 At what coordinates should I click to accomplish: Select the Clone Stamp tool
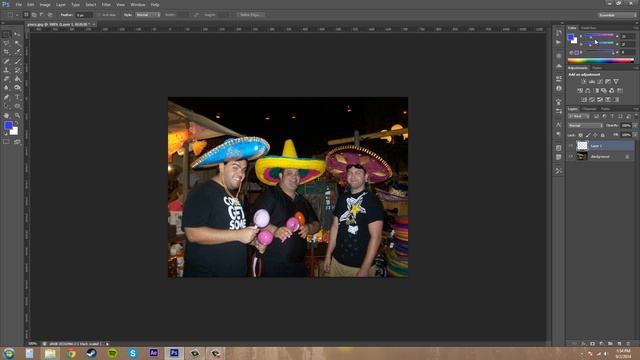pyautogui.click(x=6, y=70)
